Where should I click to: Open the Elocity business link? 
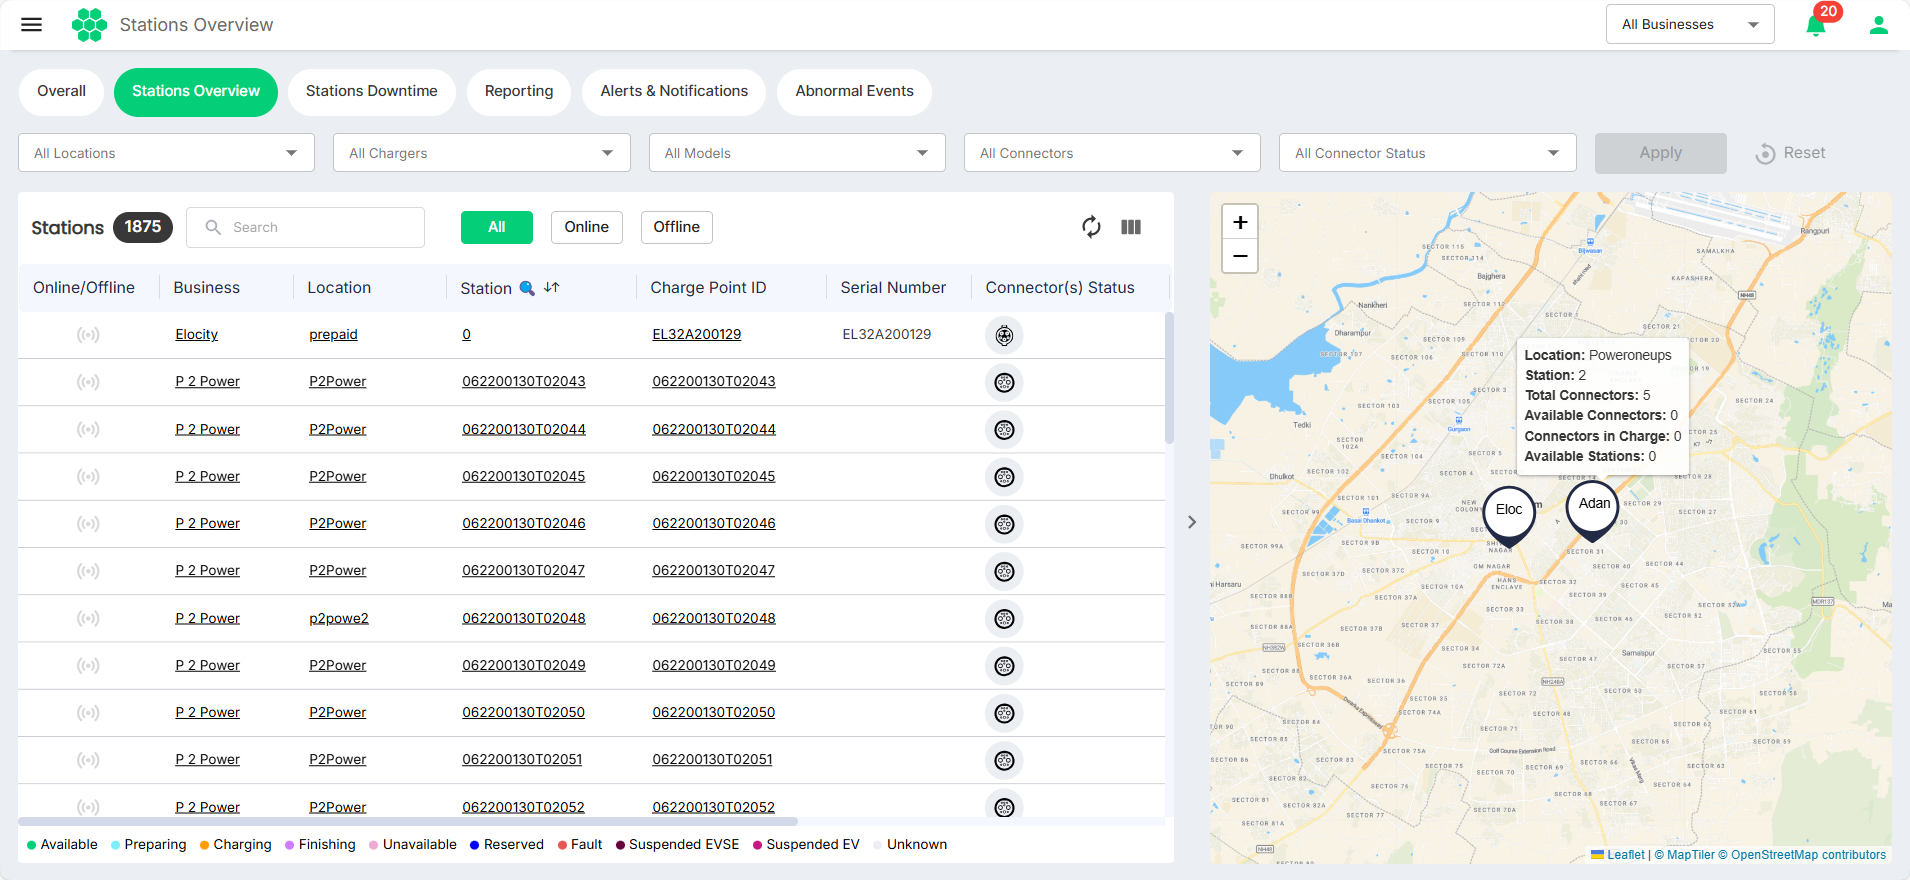click(x=197, y=335)
